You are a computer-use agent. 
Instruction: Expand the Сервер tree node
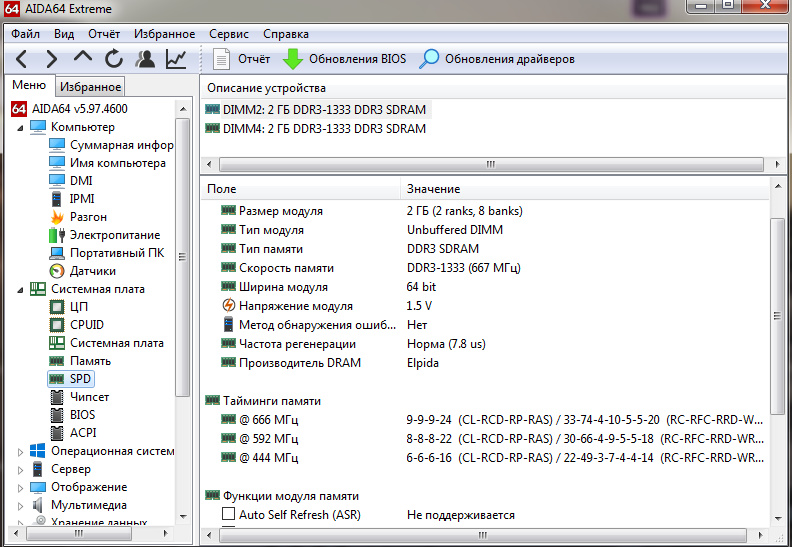[20, 470]
